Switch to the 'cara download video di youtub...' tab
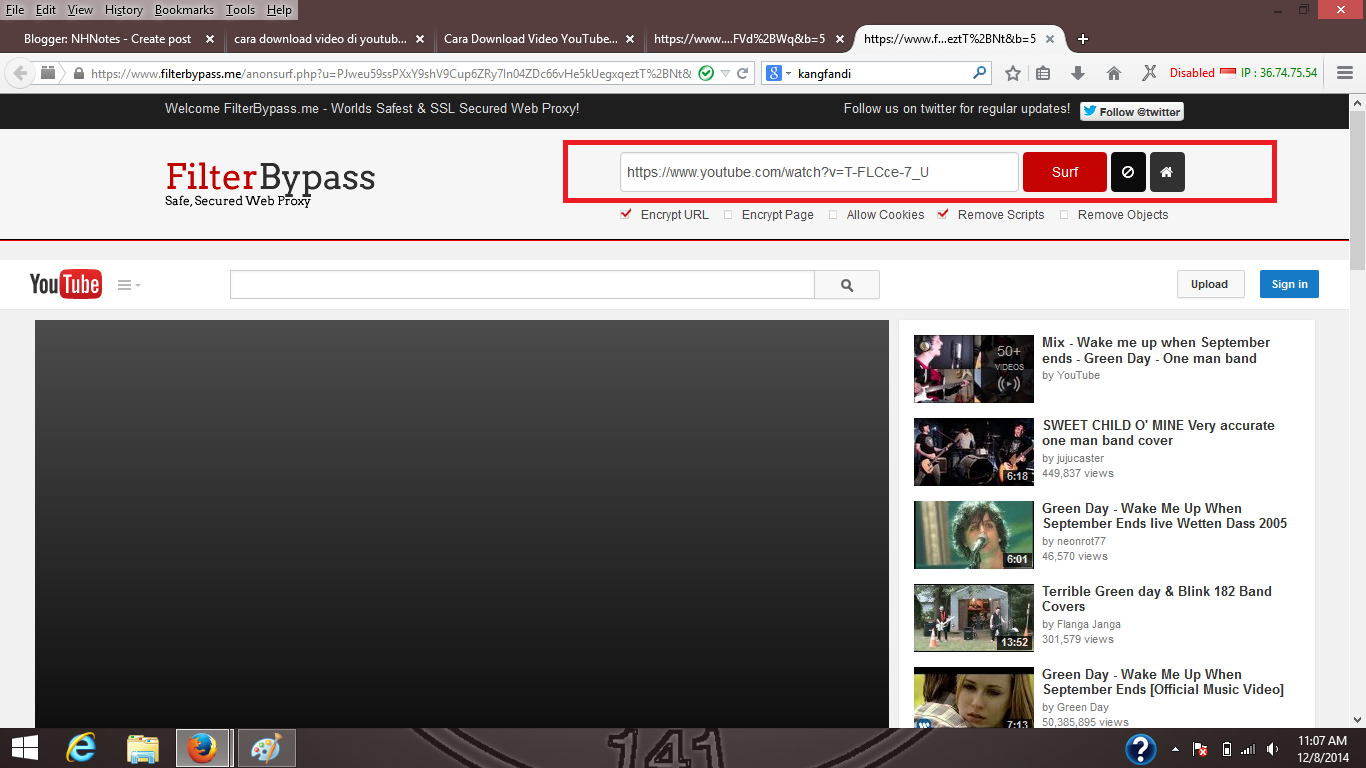Screen dimensions: 1366x768 (x=325, y=39)
